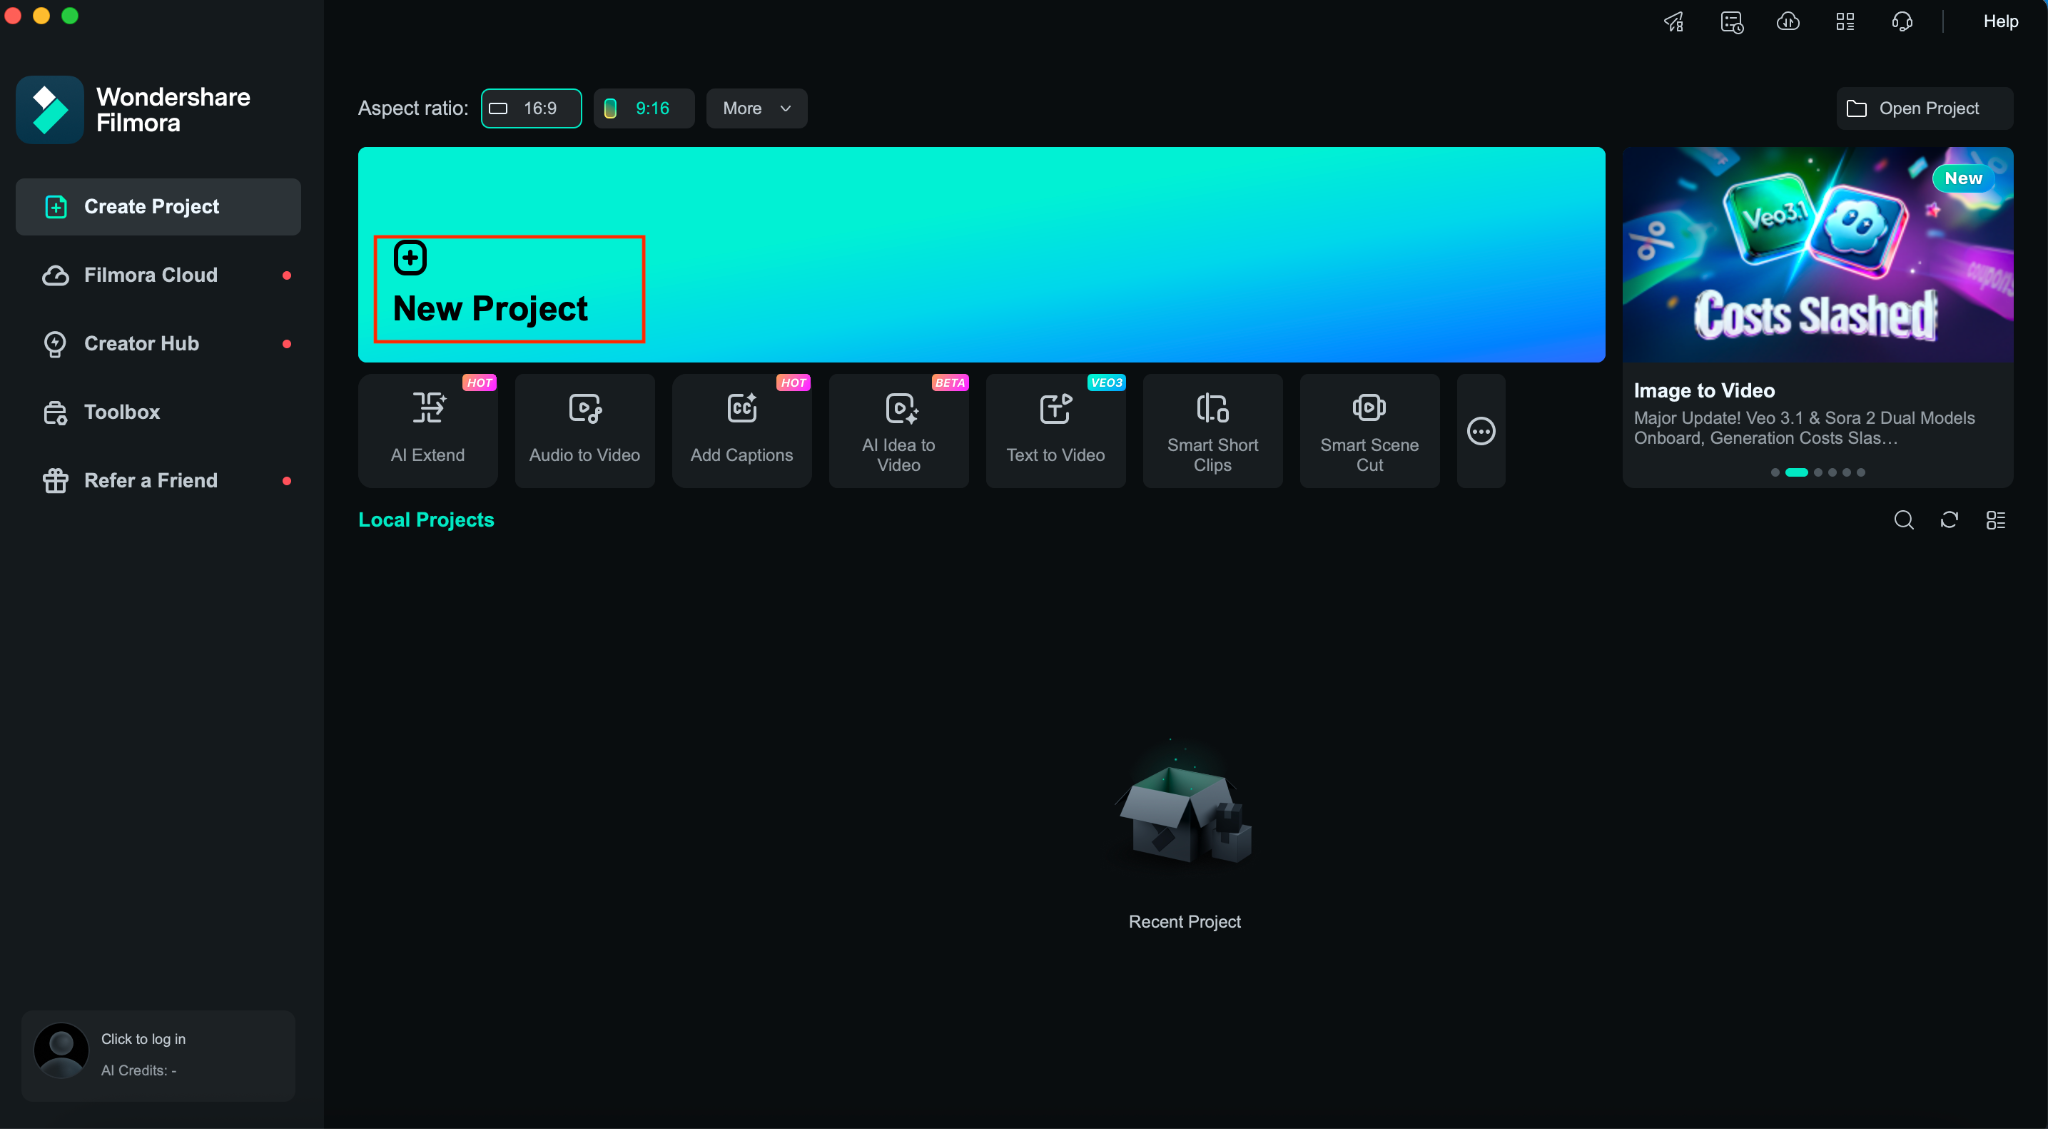Click the New Project plus icon
The image size is (2048, 1129).
pos(410,258)
